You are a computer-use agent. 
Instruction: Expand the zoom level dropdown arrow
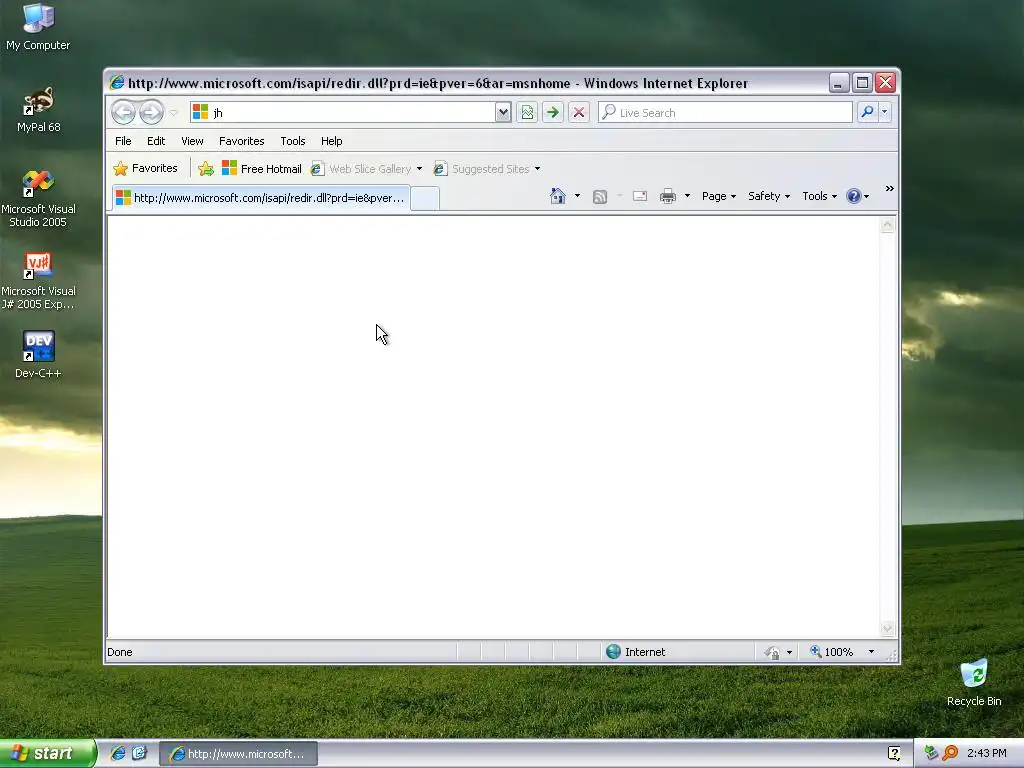(871, 652)
